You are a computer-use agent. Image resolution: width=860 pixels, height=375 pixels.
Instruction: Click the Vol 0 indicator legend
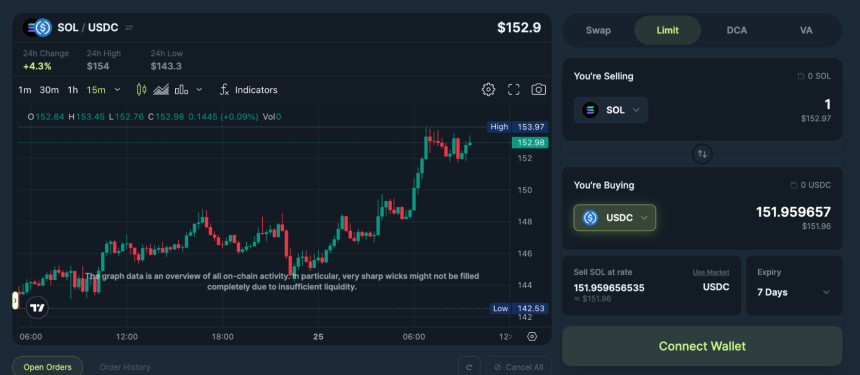click(x=271, y=116)
